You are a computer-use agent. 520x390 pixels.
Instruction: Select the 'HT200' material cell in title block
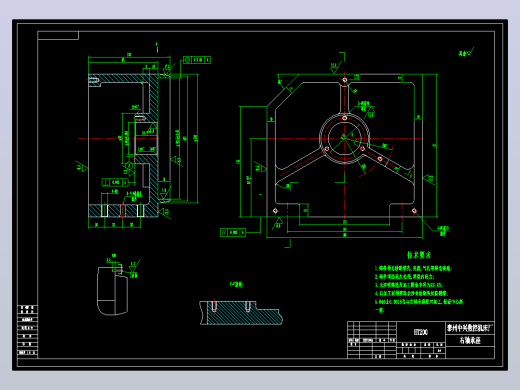421,332
